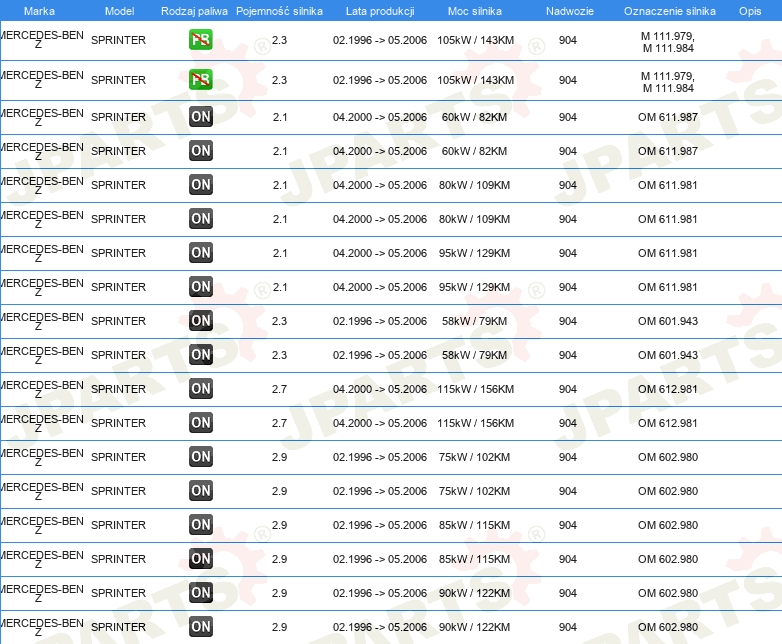Select the first OM 601.943 engine code cell

click(668, 321)
